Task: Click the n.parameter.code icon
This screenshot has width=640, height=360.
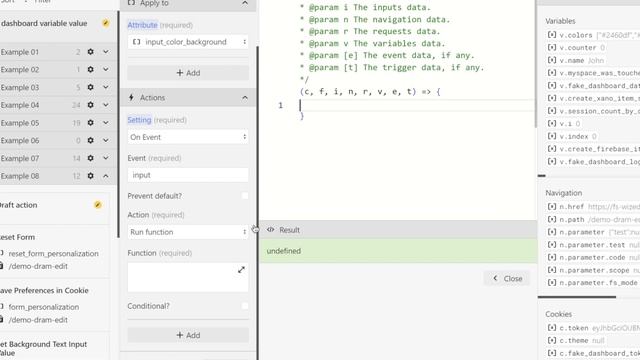Action: (551, 258)
